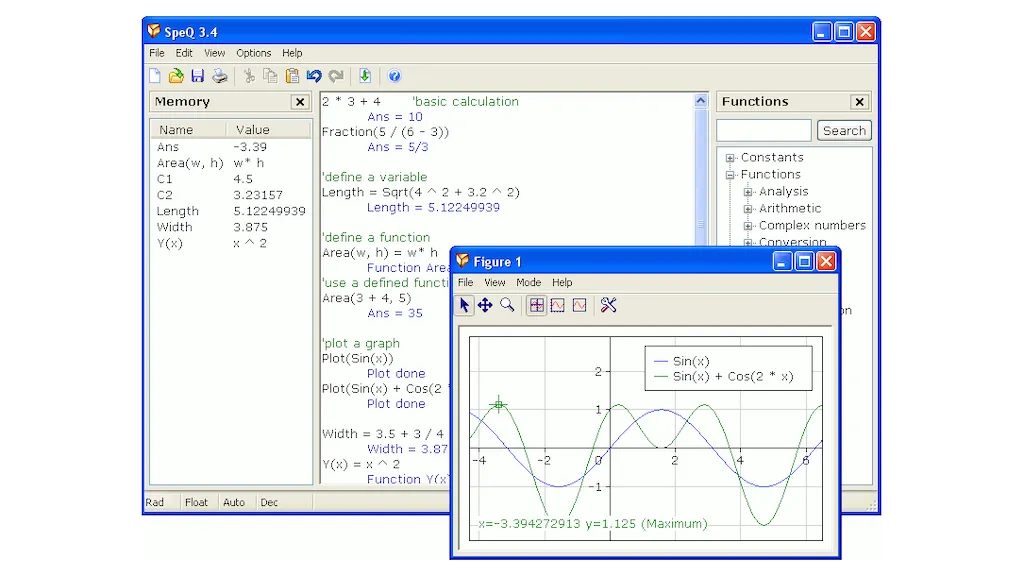Save using the floppy disk icon
This screenshot has height=576, width=1024.
point(197,76)
